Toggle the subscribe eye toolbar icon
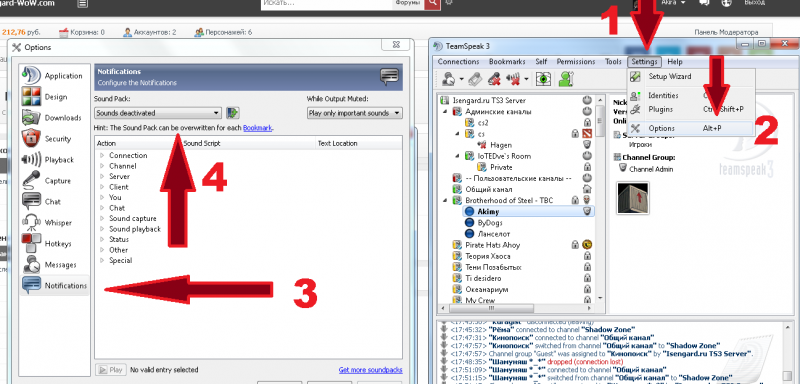The image size is (800, 384). (x=544, y=79)
